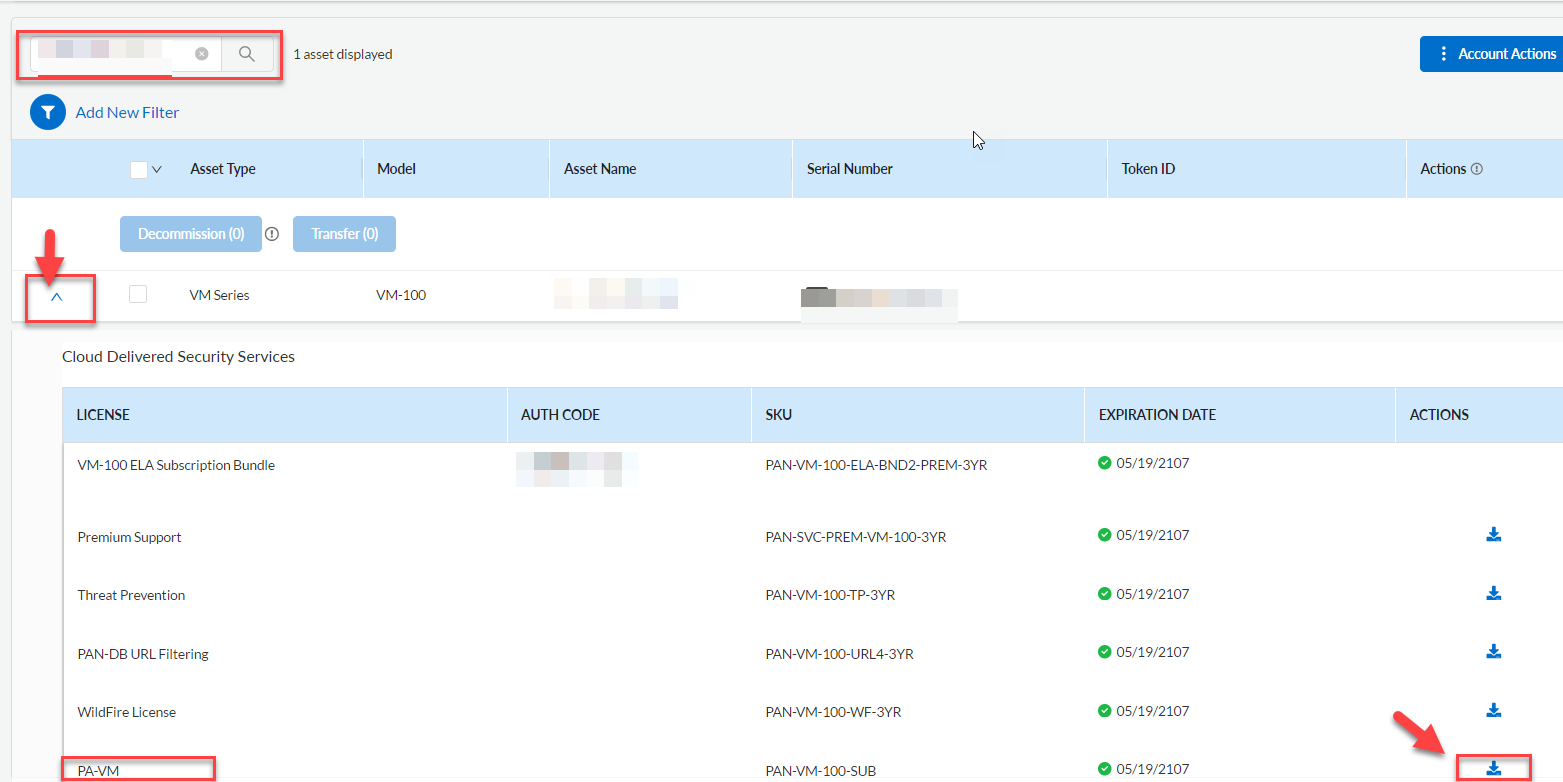The width and height of the screenshot is (1563, 782).
Task: Click the green status check for PA-VM
Action: 1105,769
